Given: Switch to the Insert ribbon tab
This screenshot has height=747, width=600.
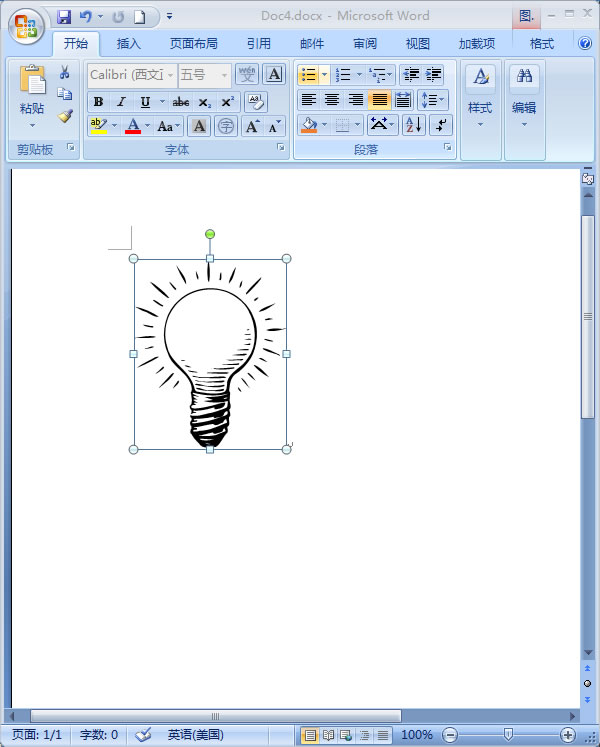Looking at the screenshot, I should [x=129, y=44].
